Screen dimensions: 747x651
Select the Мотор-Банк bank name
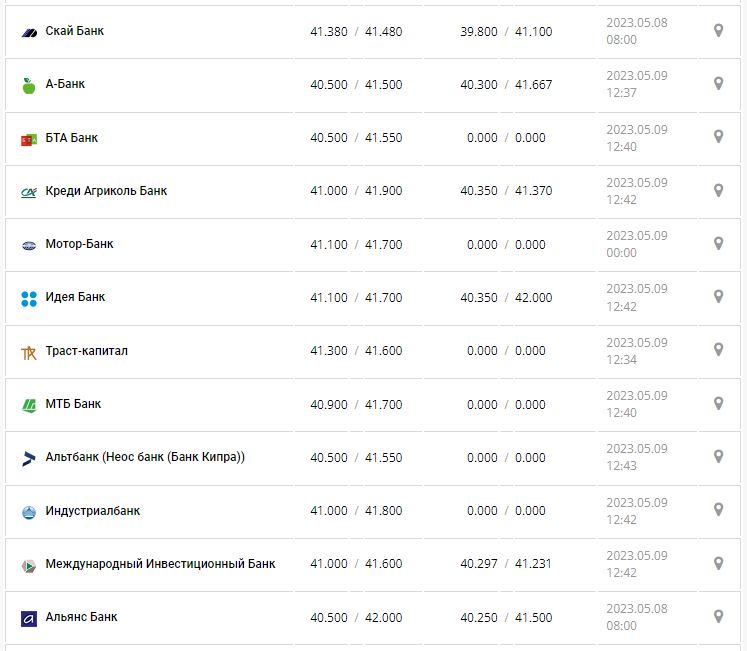[79, 244]
